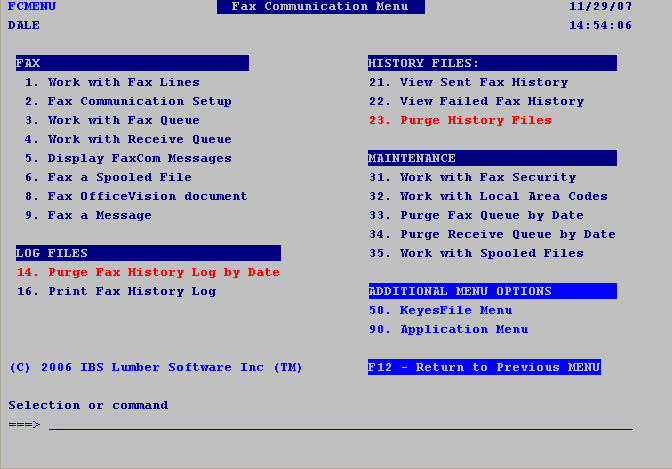Open Fax OfficeVision document option
Image resolution: width=672 pixels, height=469 pixels.
(x=136, y=196)
